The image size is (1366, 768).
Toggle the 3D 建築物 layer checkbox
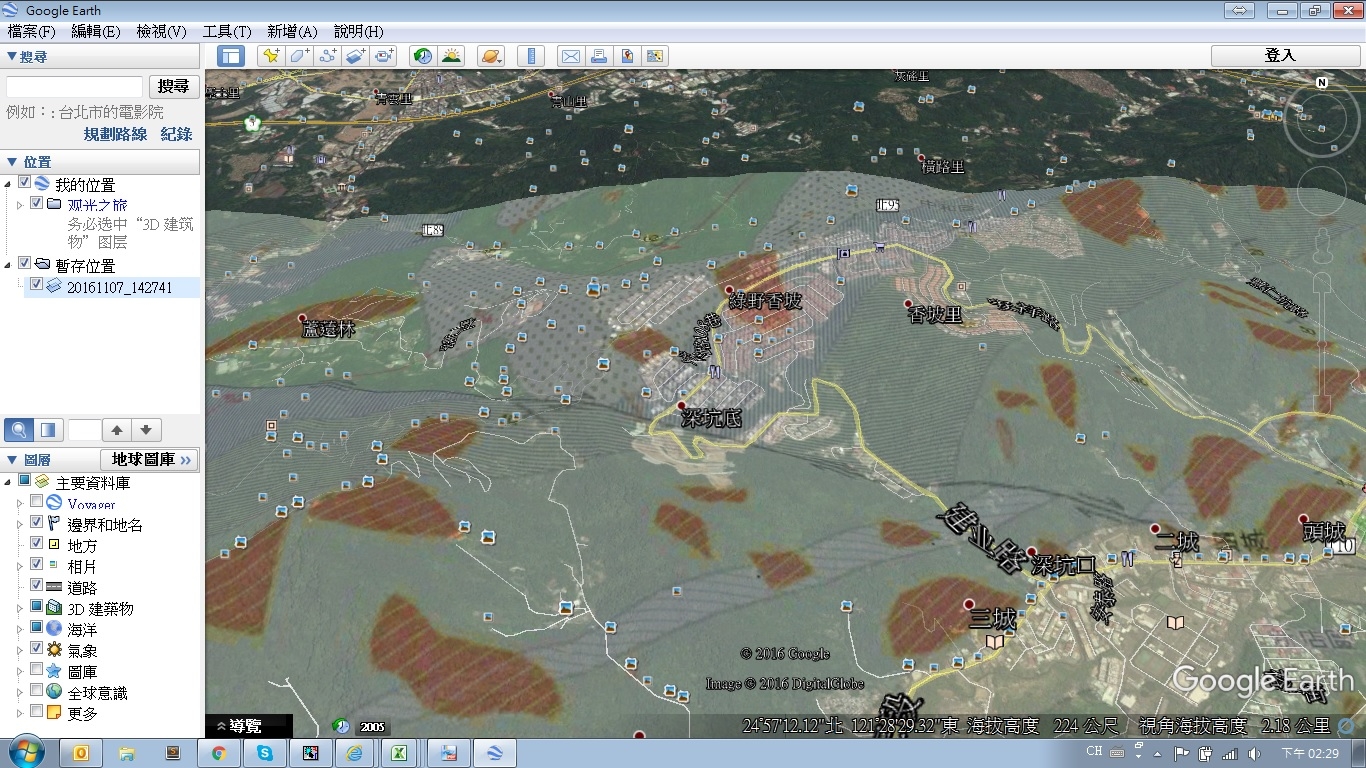(x=37, y=607)
